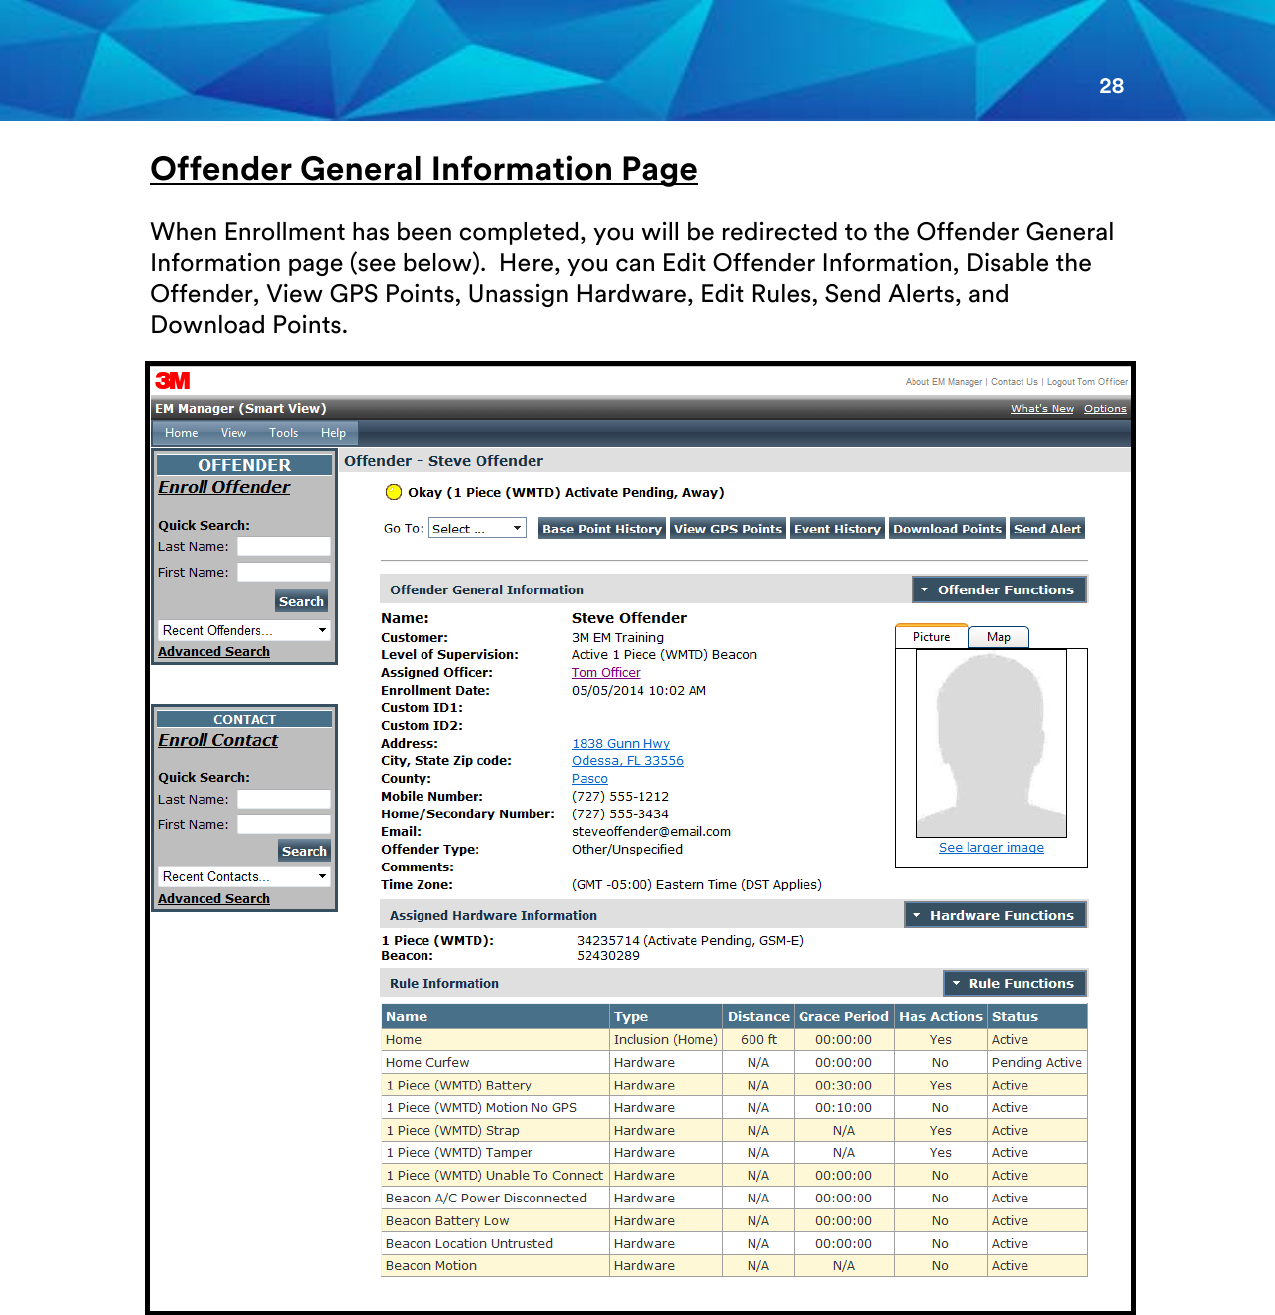1275x1315 pixels.
Task: Click the Contact Us link
Action: 1014,382
